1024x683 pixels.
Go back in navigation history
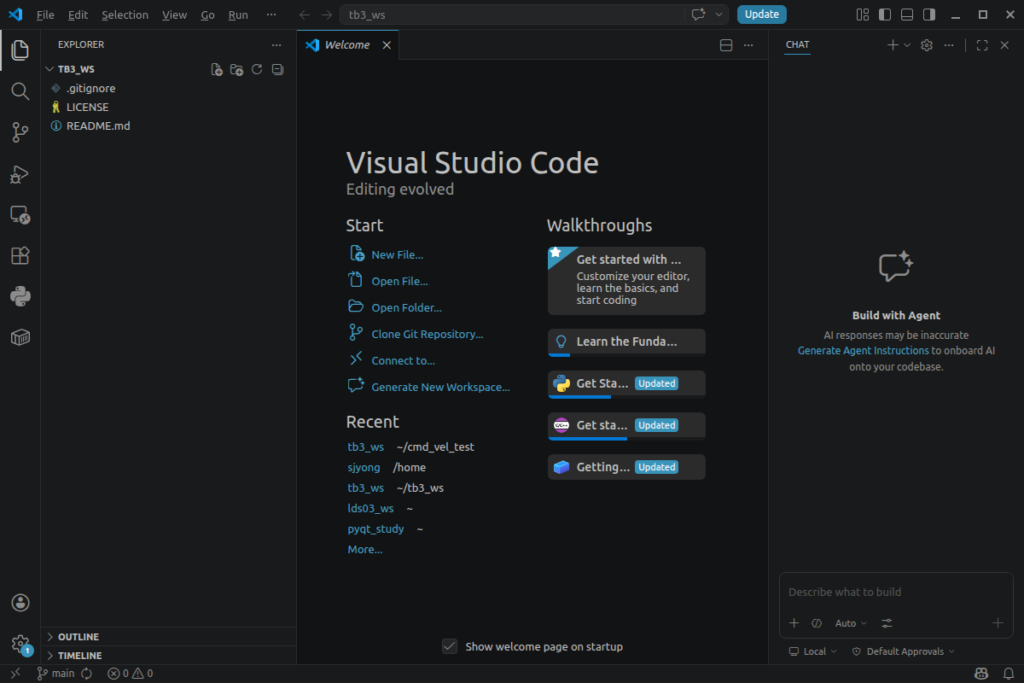(304, 14)
